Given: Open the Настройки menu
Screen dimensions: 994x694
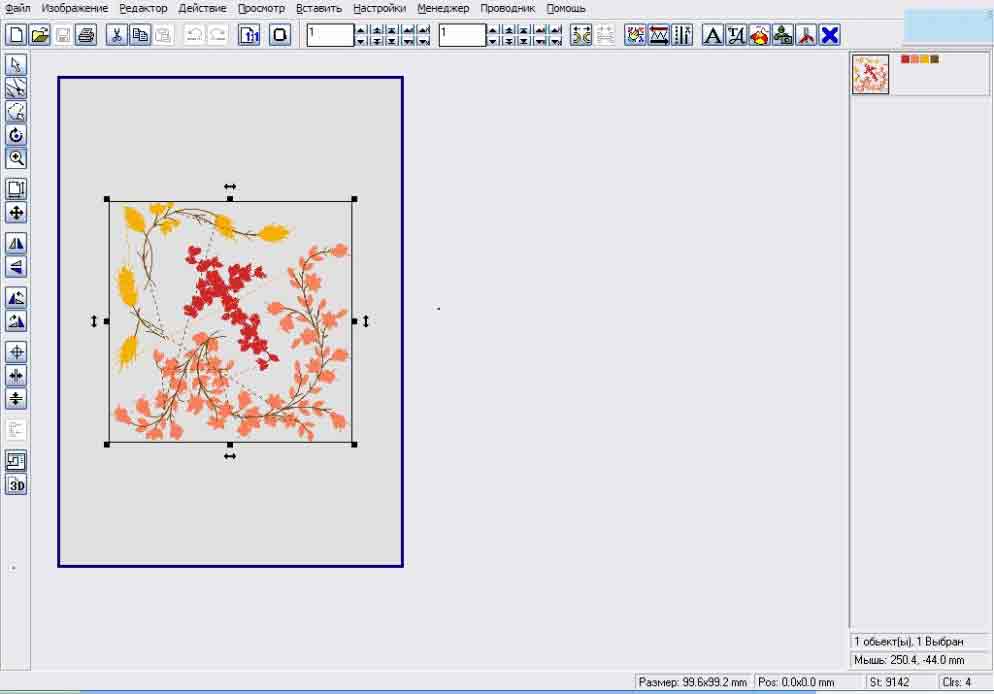Looking at the screenshot, I should tap(379, 8).
